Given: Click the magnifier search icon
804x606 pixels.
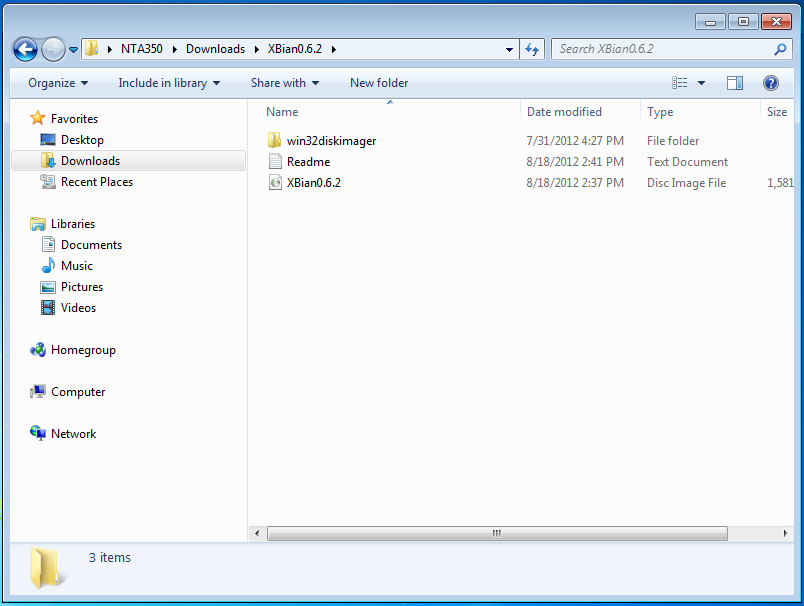Looking at the screenshot, I should [780, 49].
